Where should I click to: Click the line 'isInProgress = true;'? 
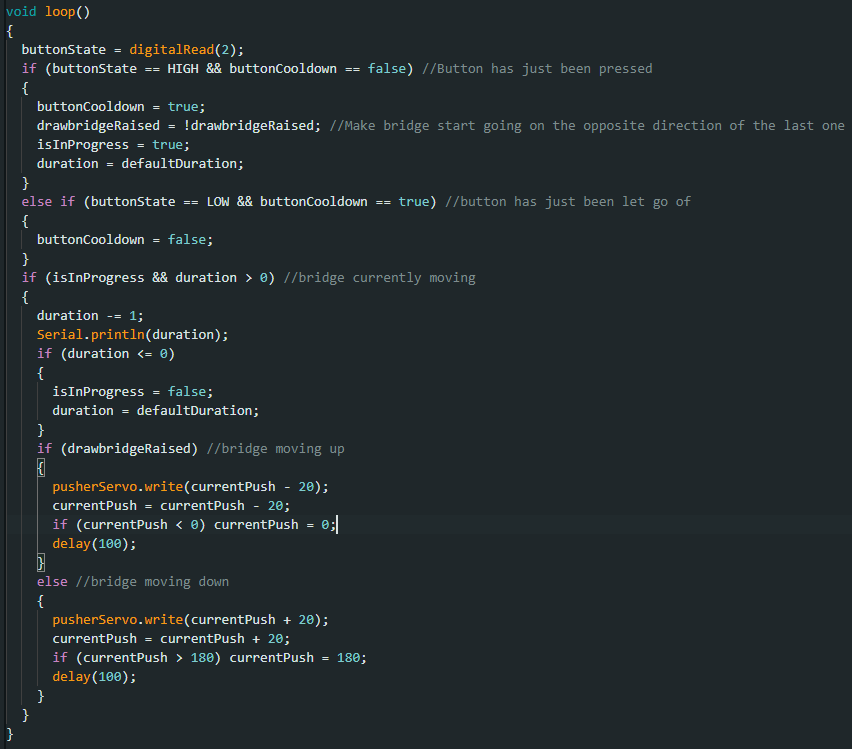click(113, 145)
